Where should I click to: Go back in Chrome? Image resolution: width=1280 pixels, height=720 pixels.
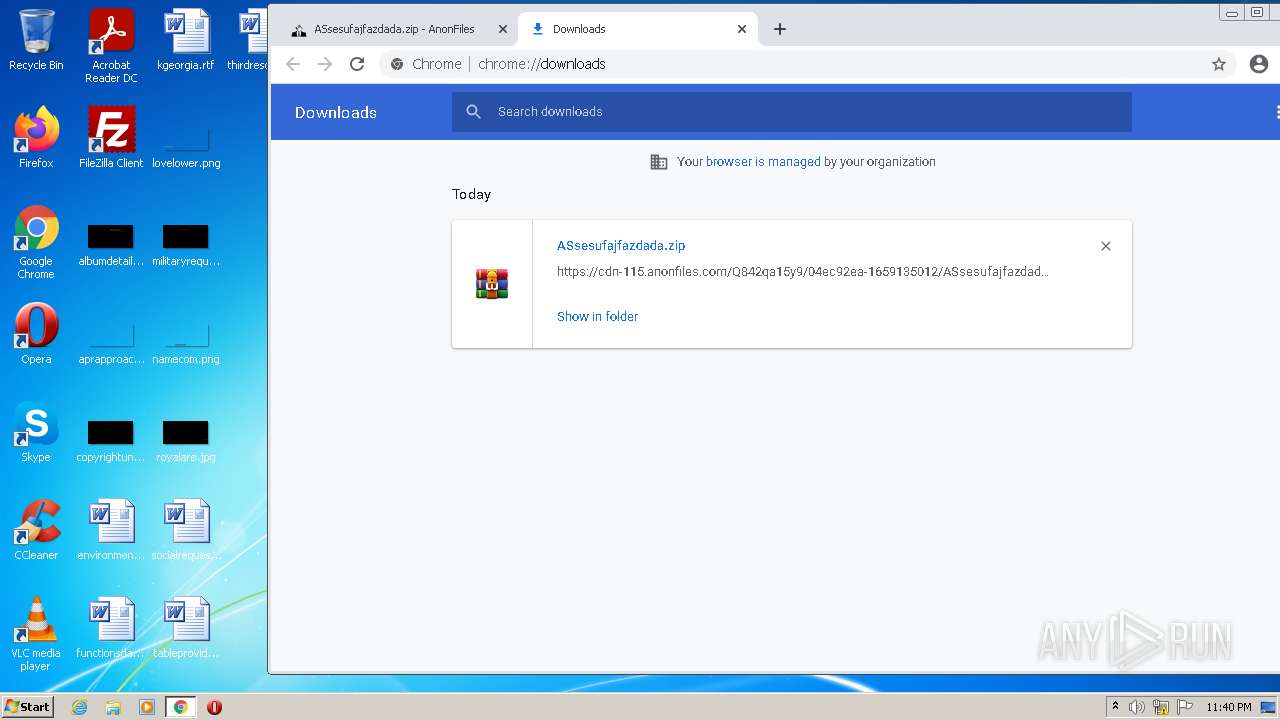point(293,64)
